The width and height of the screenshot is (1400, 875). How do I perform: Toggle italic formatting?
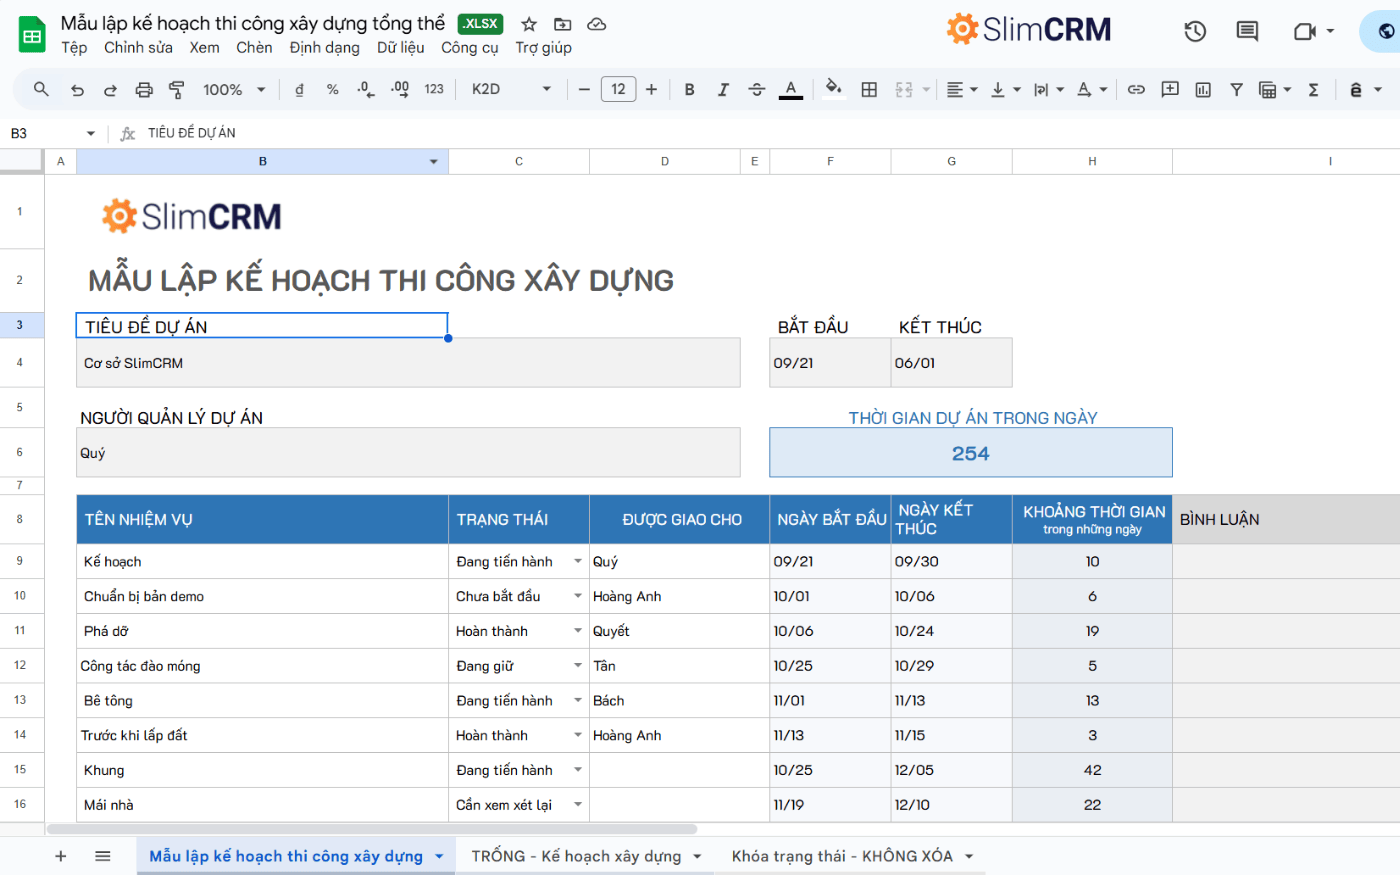click(x=723, y=90)
